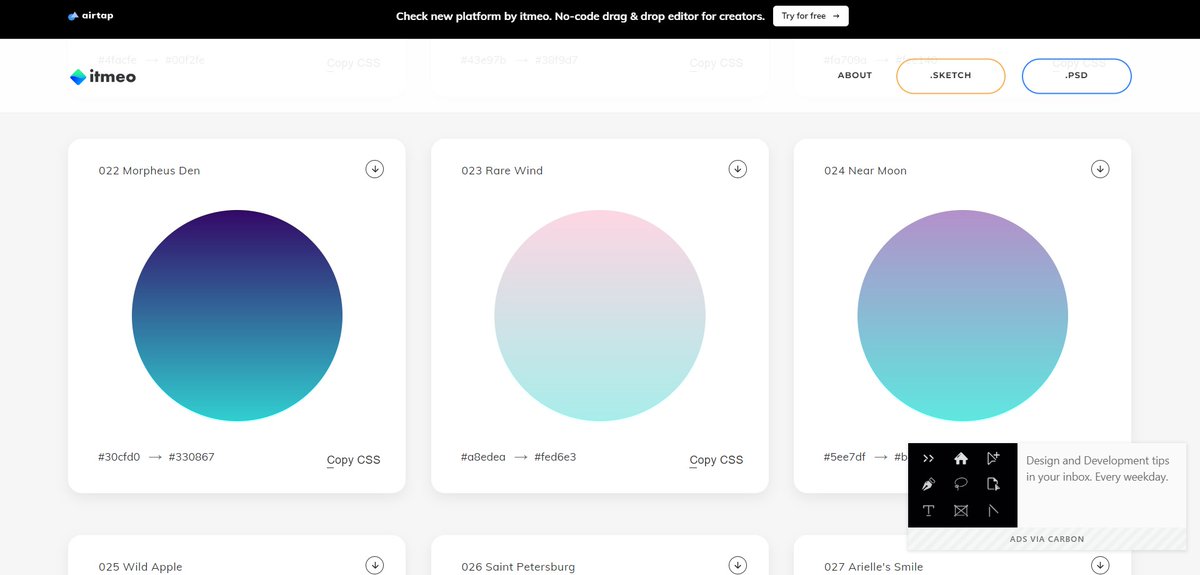1200x575 pixels.
Task: Download the 024 Near Moon gradient
Action: pos(1100,169)
